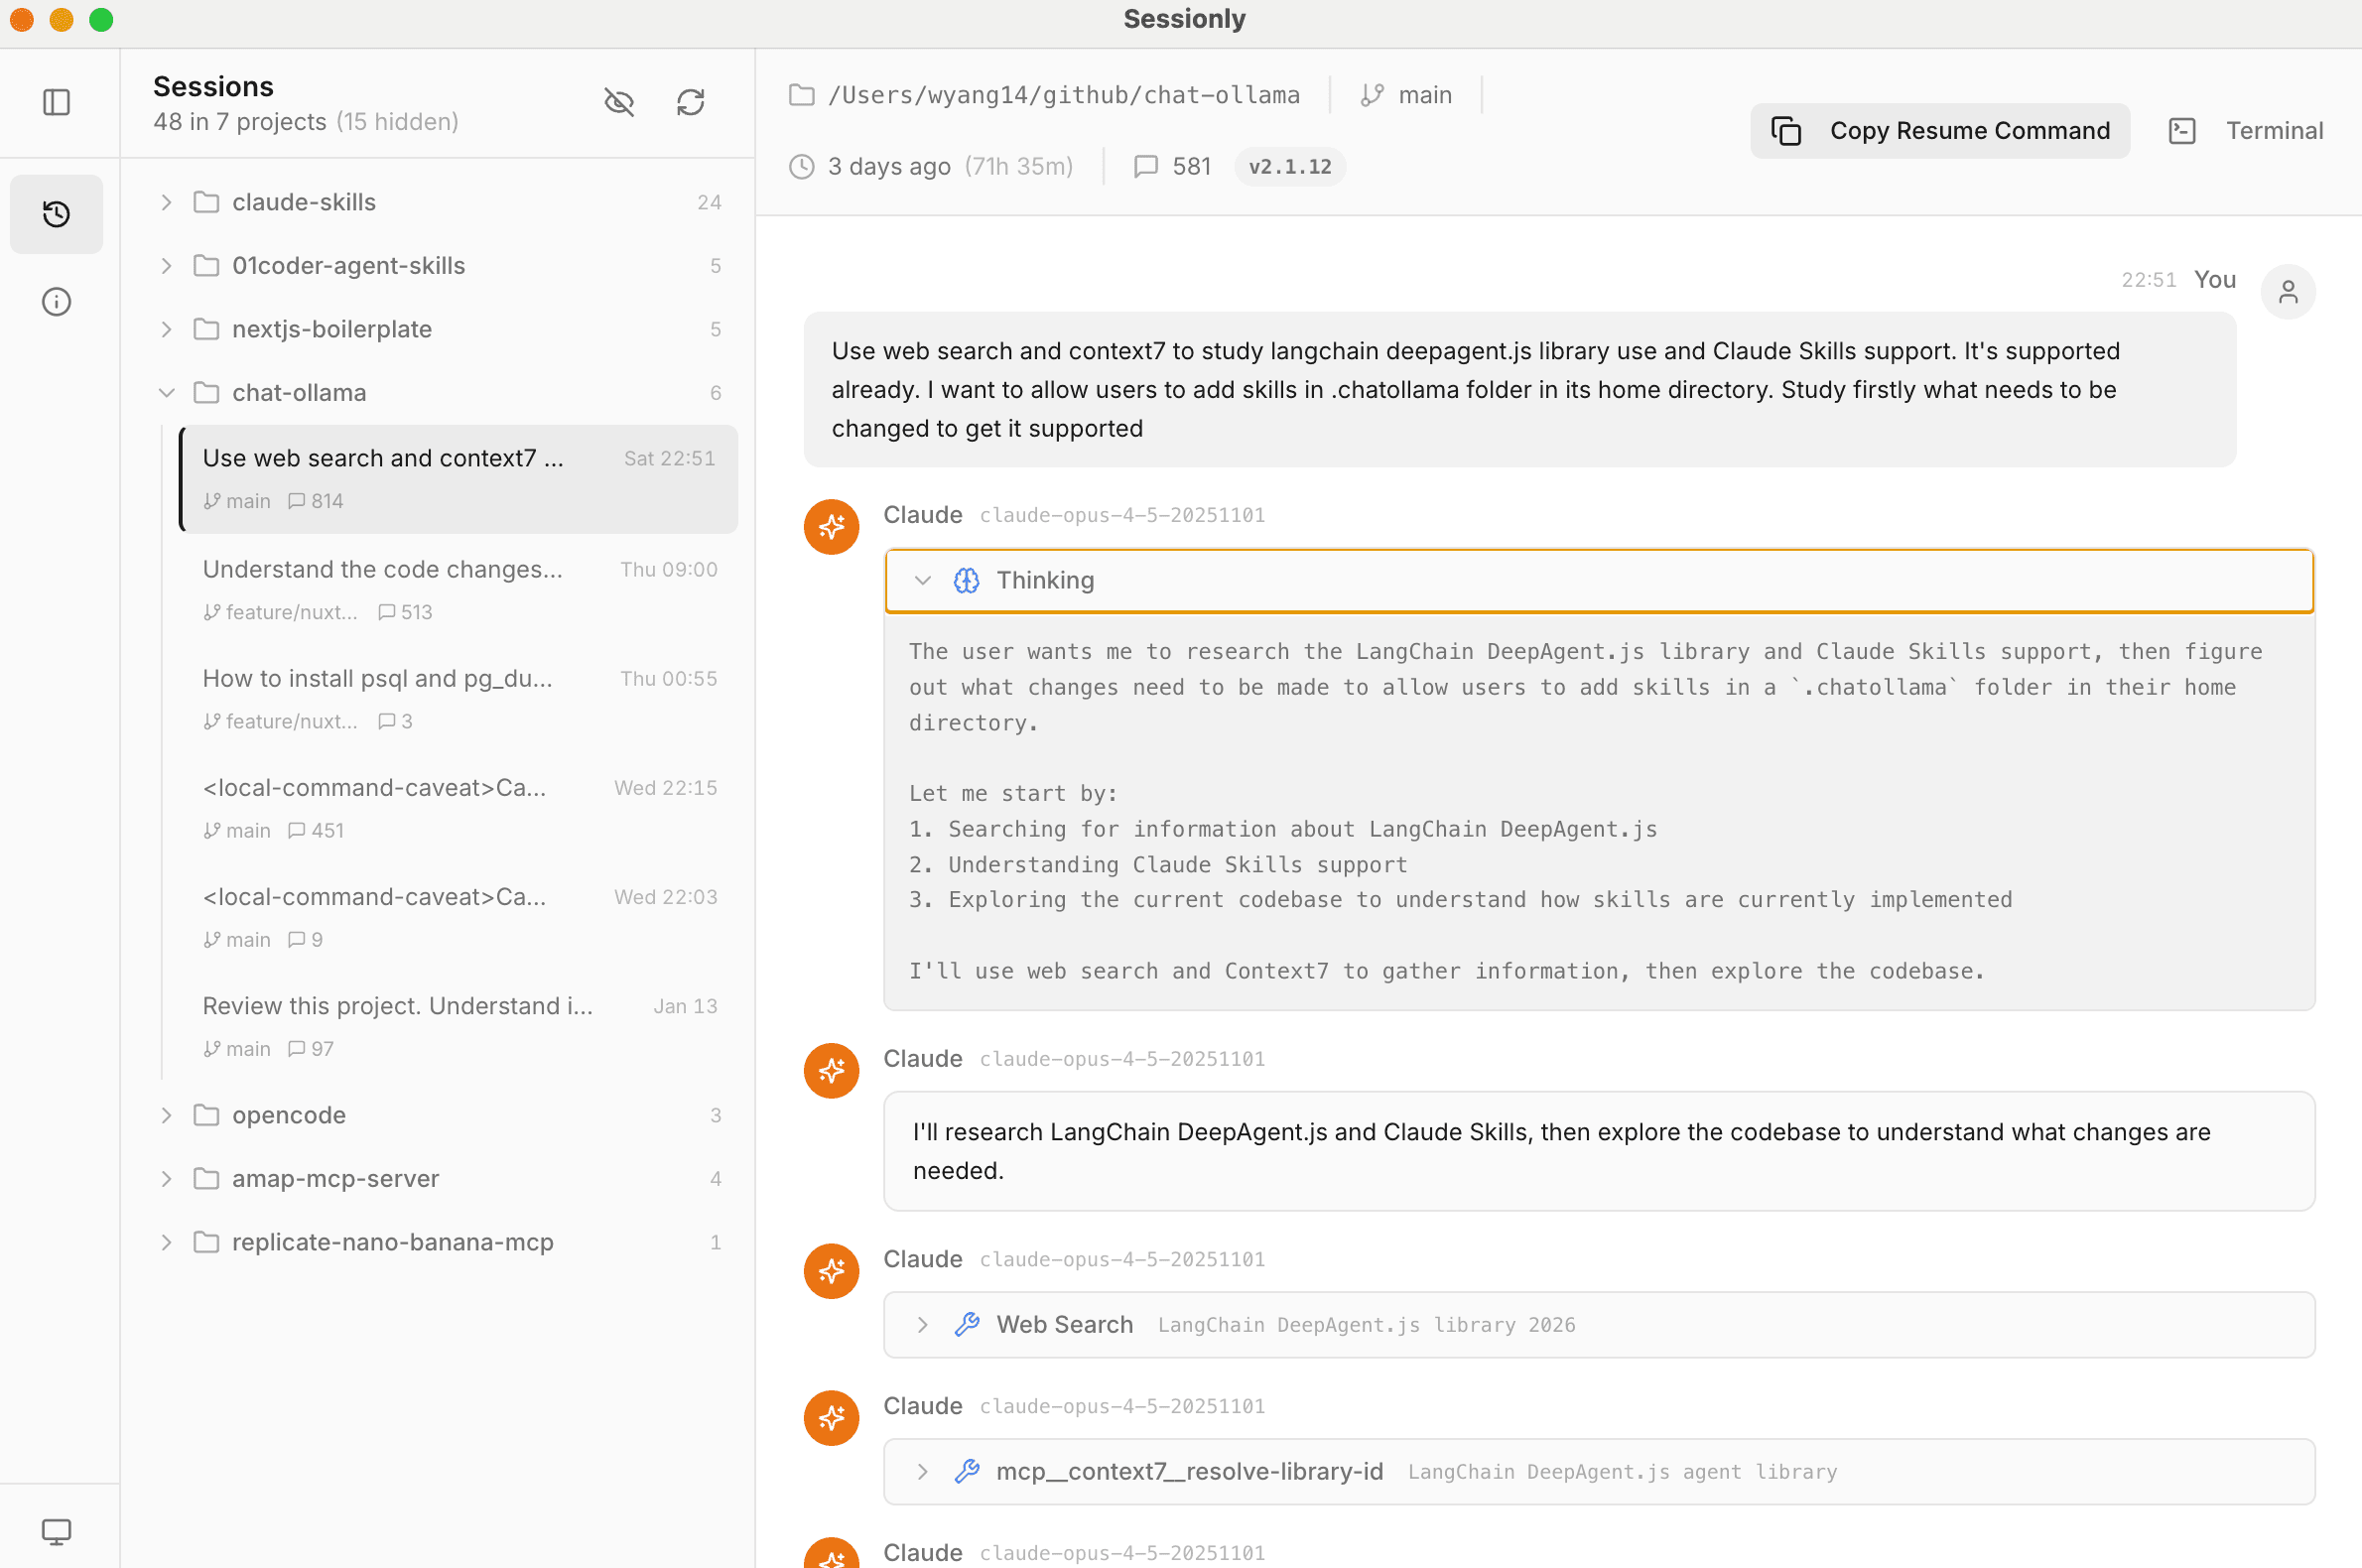This screenshot has width=2362, height=1568.
Task: Collapse the Thinking section
Action: [922, 580]
